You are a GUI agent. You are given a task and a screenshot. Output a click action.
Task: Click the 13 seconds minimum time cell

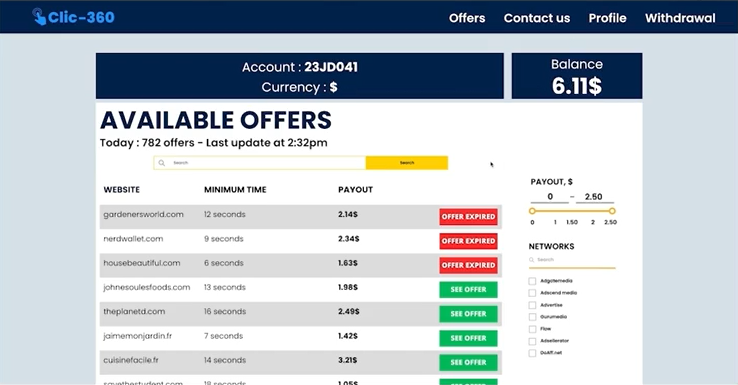pos(225,288)
